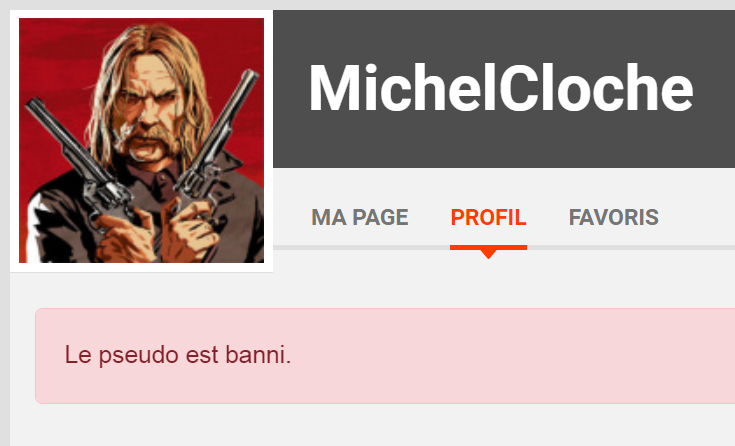Image resolution: width=735 pixels, height=446 pixels.
Task: Click the word 'banni' in the alert
Action: pyautogui.click(x=258, y=355)
